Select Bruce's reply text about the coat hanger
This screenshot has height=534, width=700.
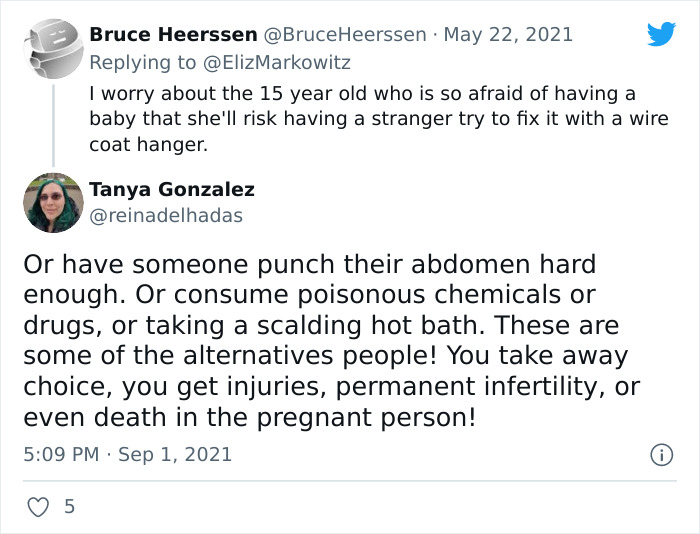(x=360, y=119)
